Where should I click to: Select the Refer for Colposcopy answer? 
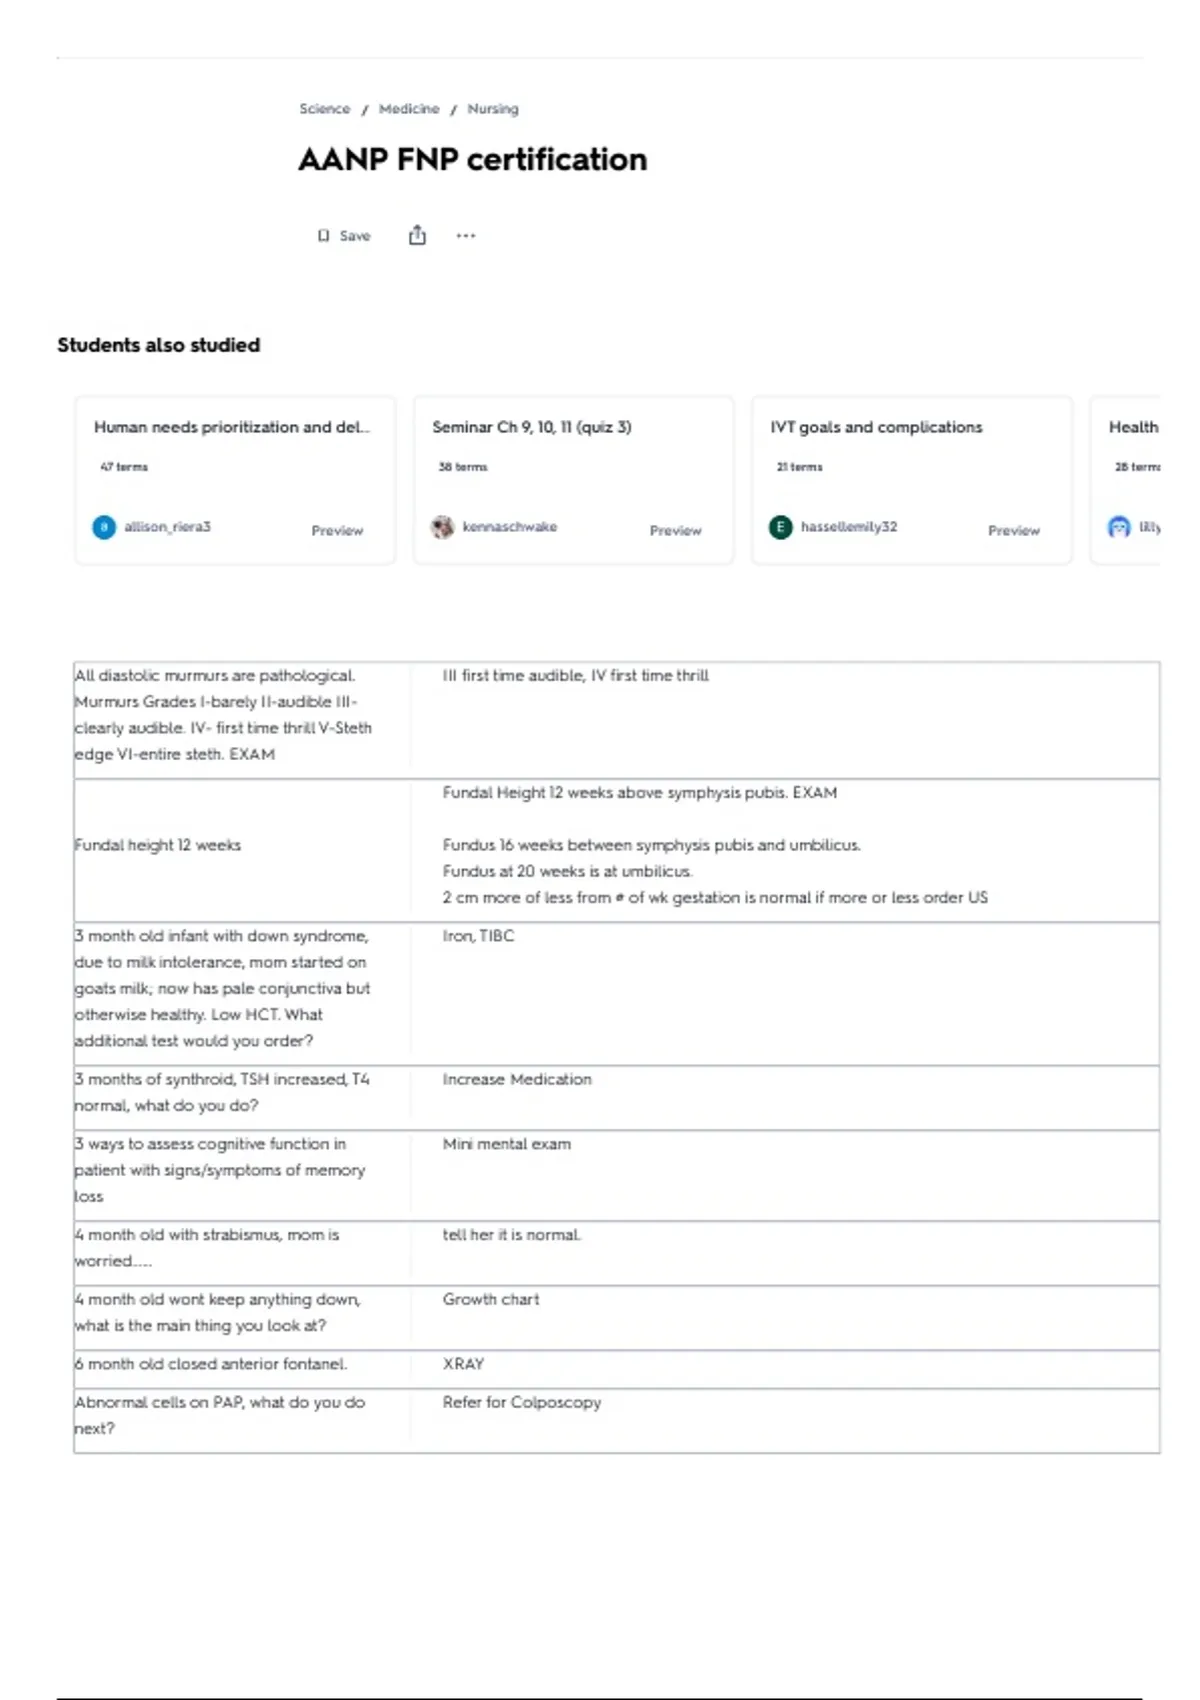coord(522,1402)
